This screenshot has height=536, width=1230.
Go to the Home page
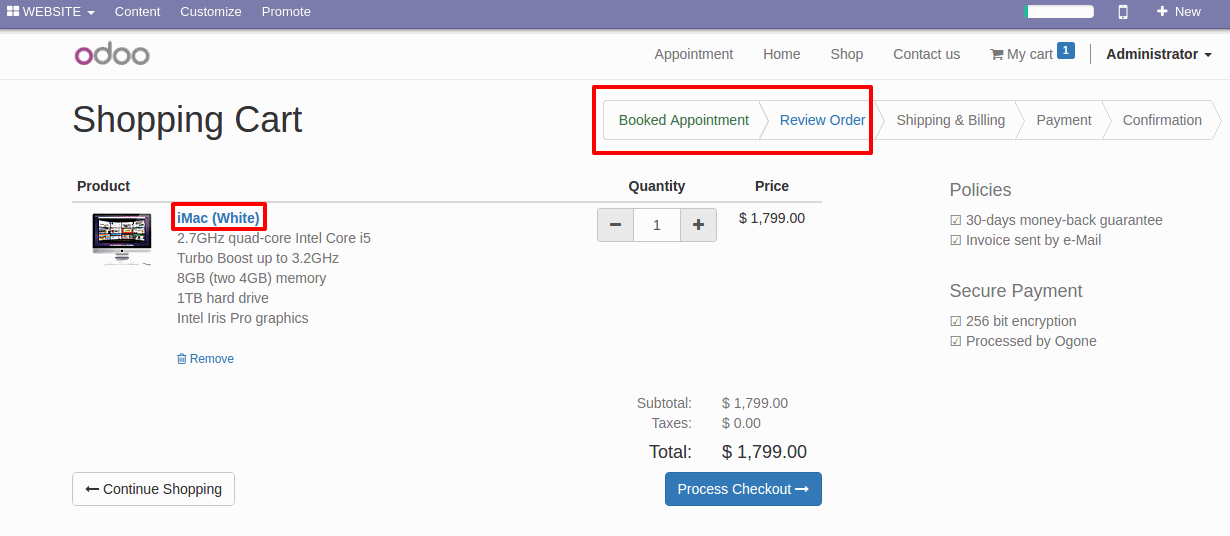[x=782, y=54]
